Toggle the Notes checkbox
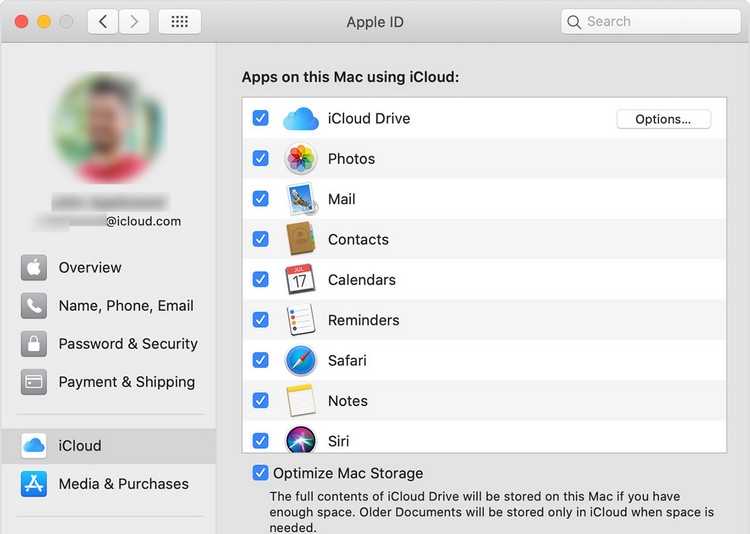This screenshot has height=534, width=750. tap(260, 400)
